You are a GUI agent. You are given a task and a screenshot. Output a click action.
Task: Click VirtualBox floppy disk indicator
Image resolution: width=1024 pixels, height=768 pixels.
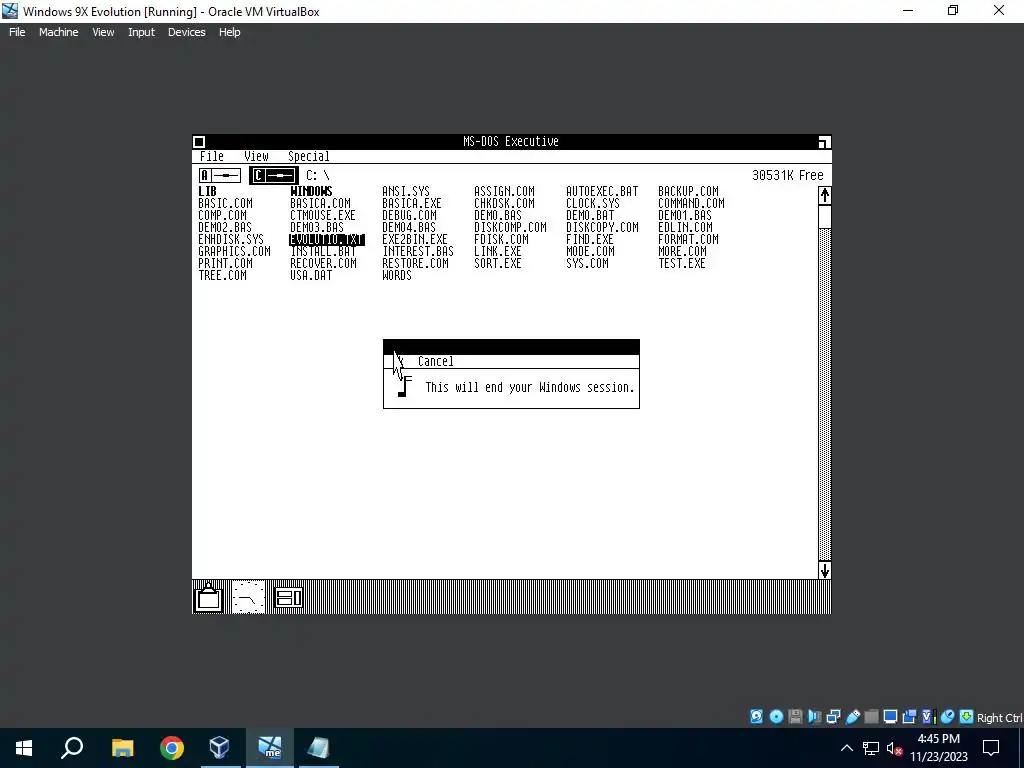tap(795, 717)
